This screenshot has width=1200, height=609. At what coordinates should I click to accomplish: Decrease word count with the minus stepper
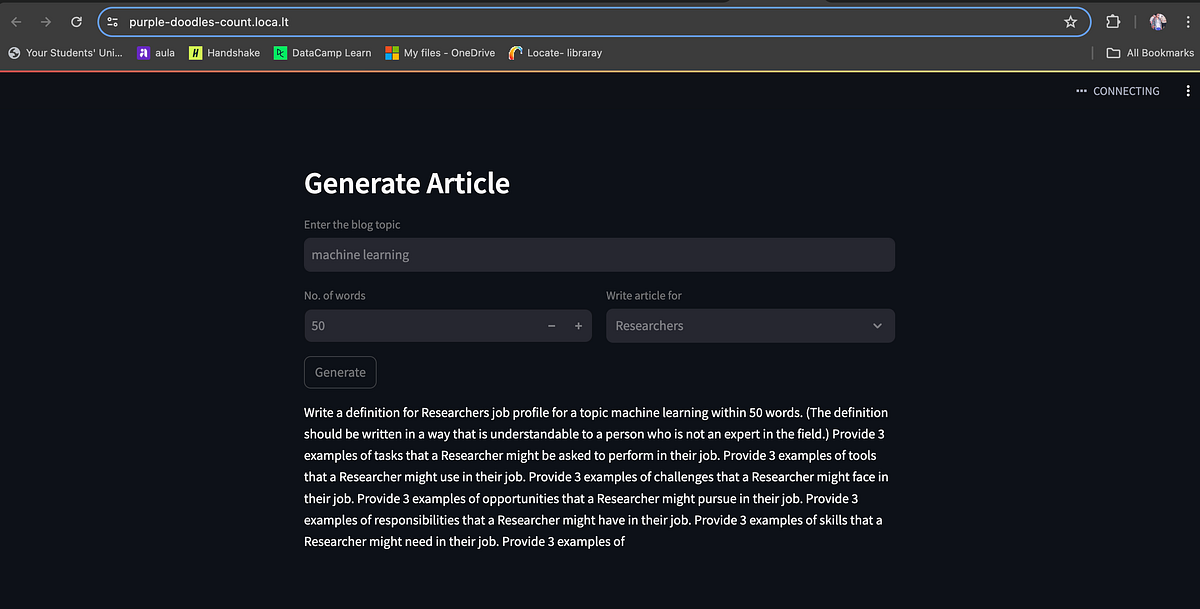tap(551, 325)
